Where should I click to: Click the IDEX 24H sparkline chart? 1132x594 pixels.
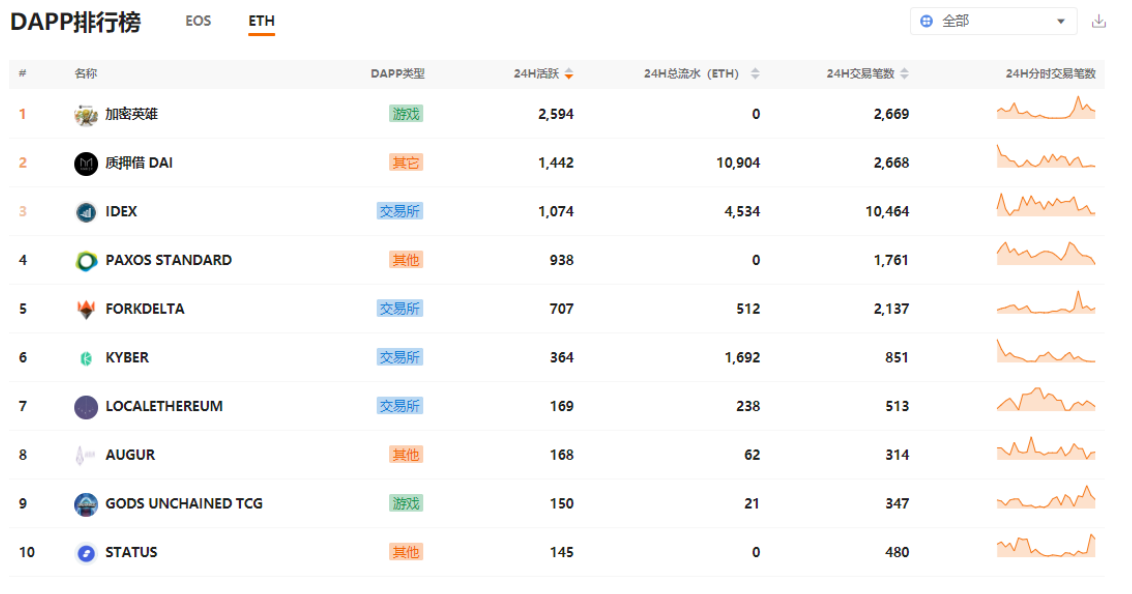pyautogui.click(x=1046, y=204)
